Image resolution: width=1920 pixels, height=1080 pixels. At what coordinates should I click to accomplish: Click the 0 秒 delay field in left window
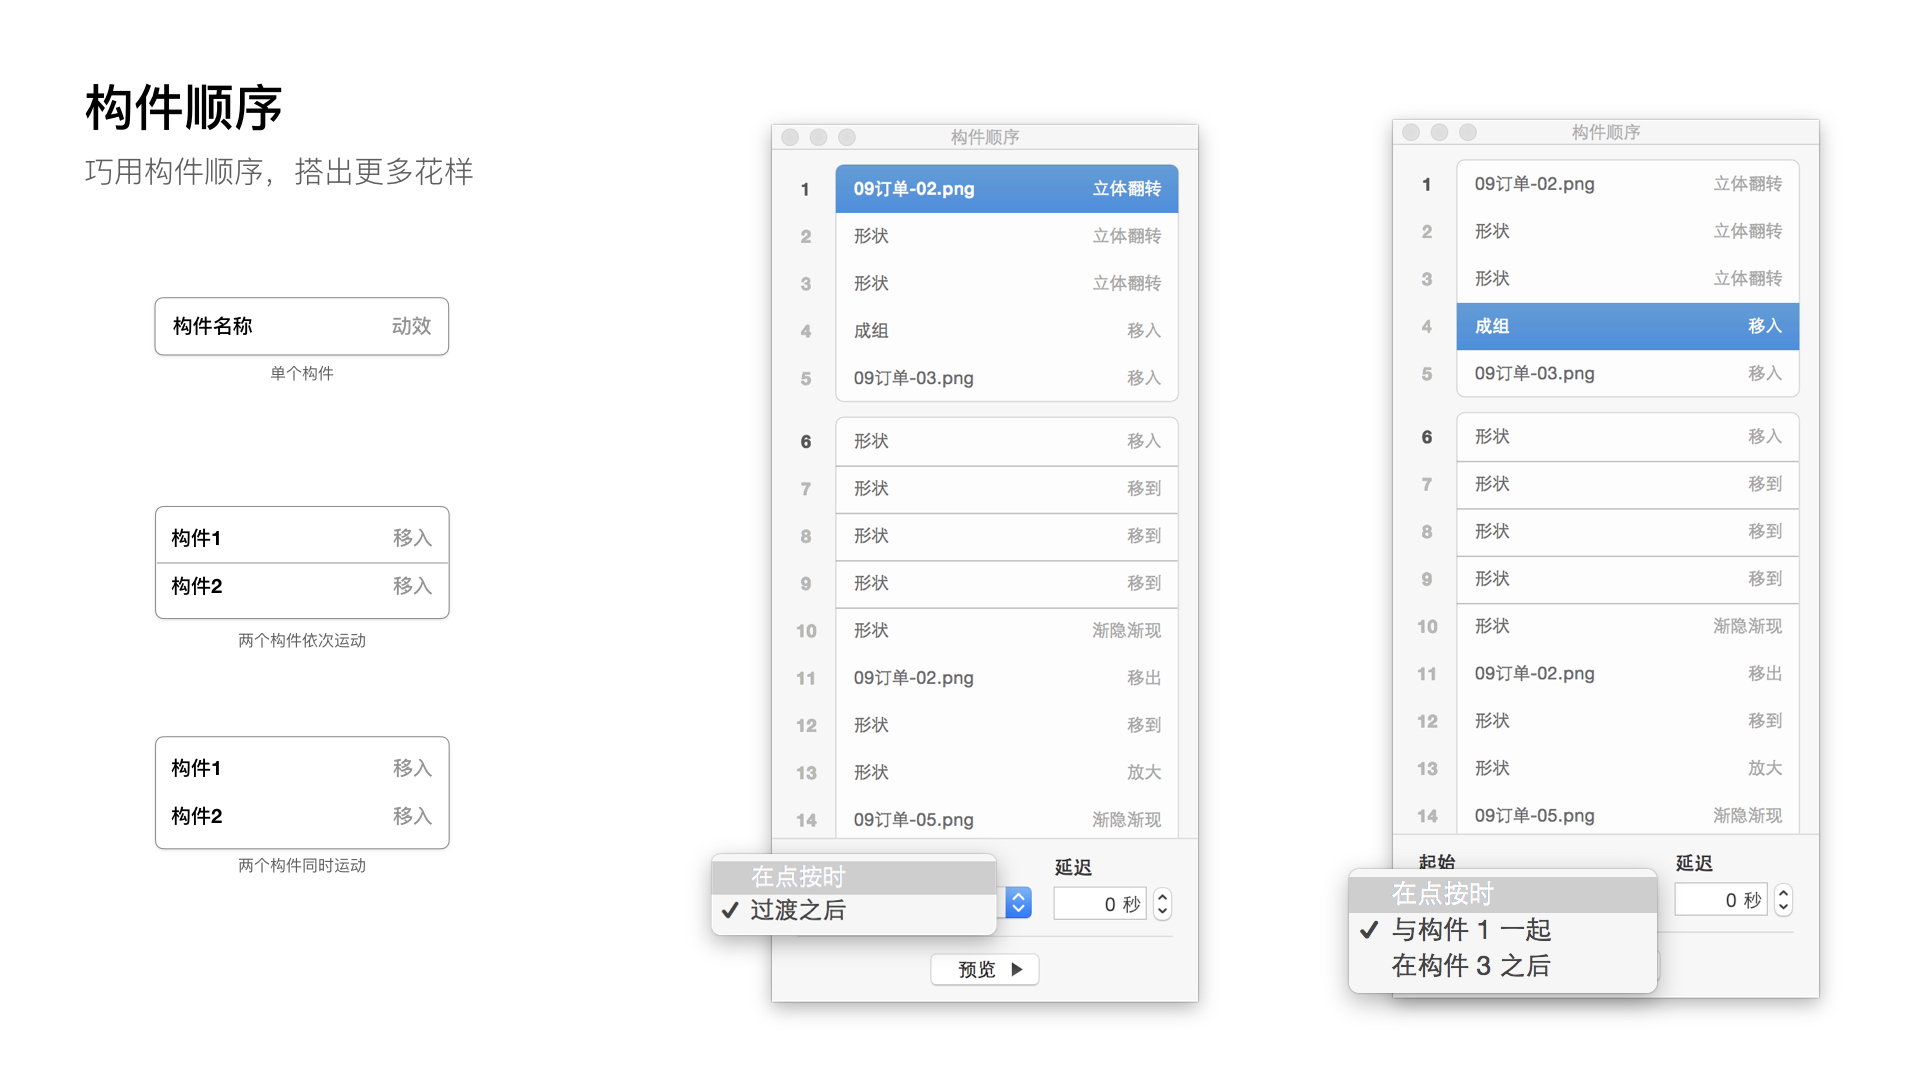1100,904
